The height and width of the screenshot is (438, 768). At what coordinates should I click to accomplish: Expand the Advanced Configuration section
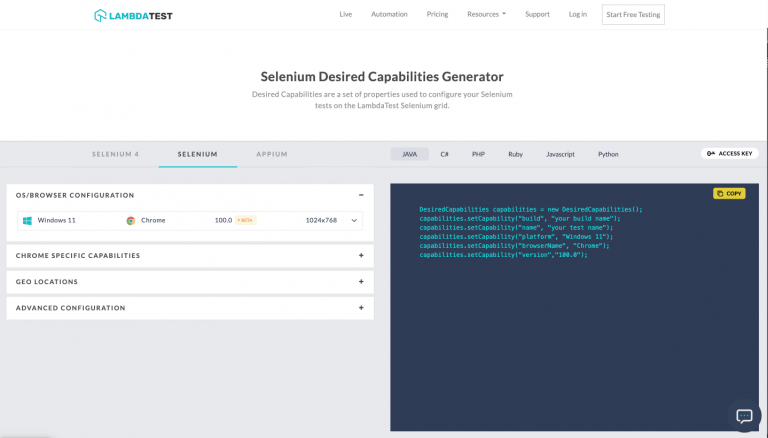361,308
